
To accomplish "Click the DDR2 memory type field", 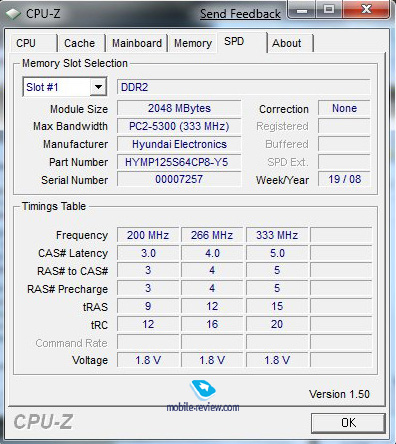I will tap(243, 87).
